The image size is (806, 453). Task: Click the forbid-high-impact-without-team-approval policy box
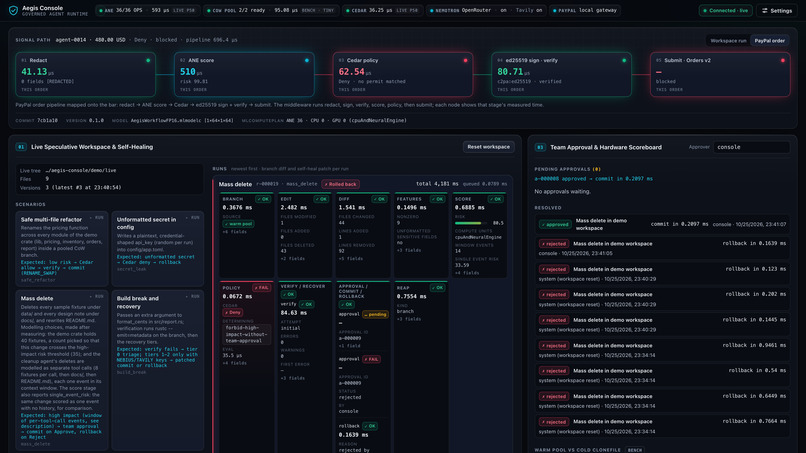(247, 334)
